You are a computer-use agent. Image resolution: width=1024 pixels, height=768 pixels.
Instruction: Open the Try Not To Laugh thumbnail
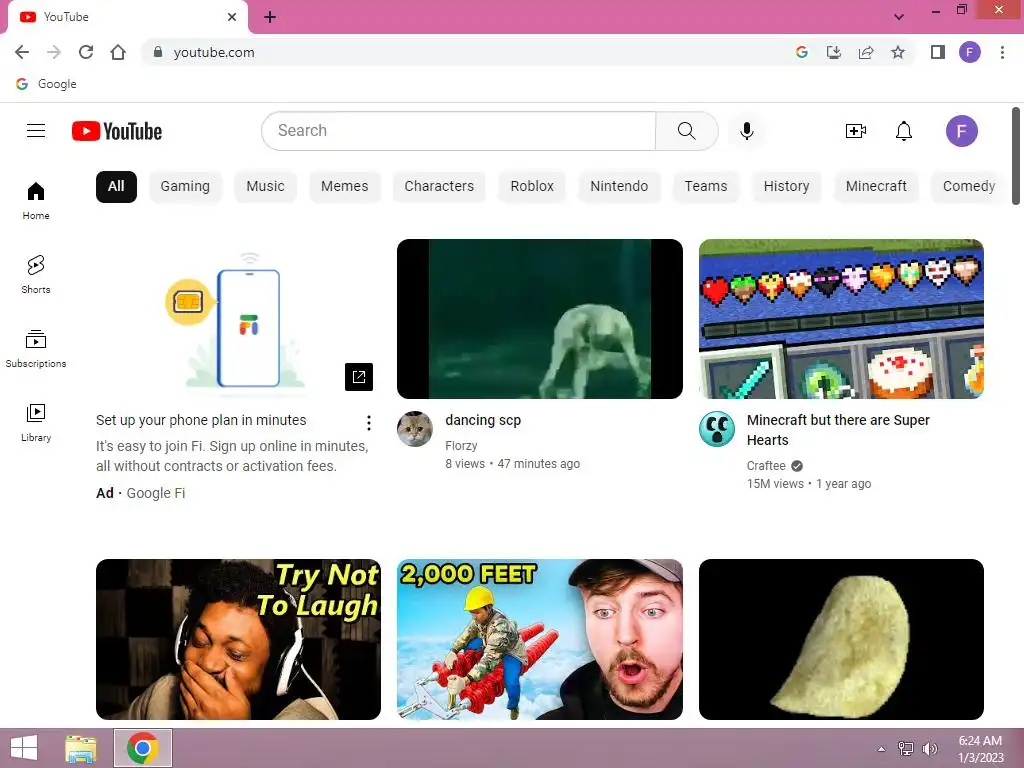tap(238, 639)
